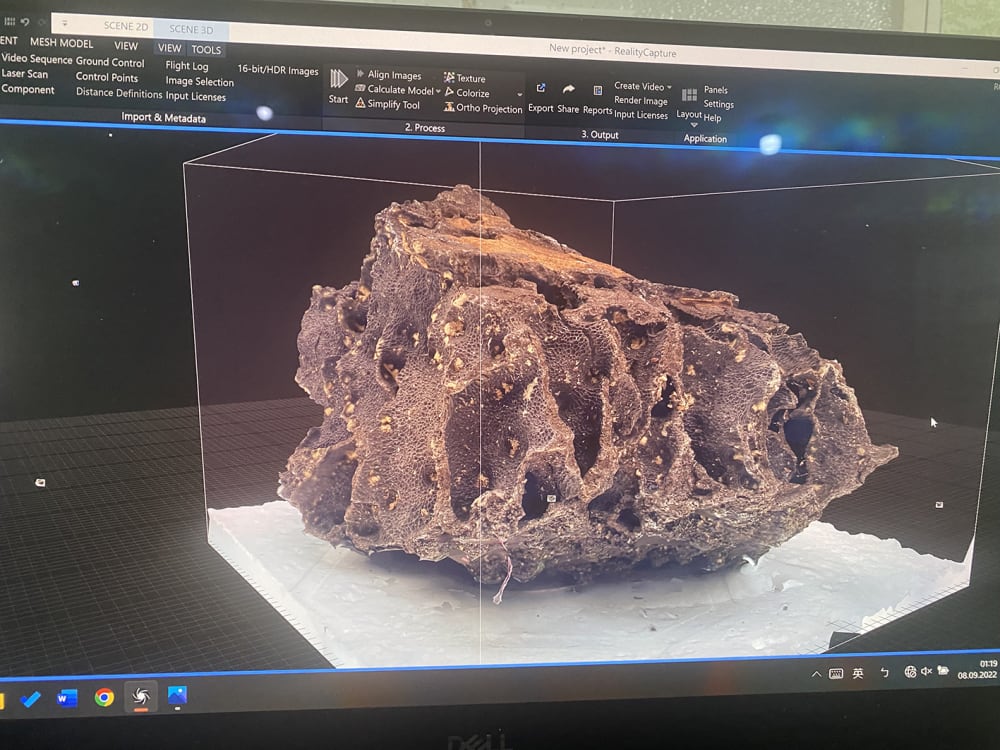The height and width of the screenshot is (750, 1000).
Task: Open the MESH MODEL ribbon tab
Action: tap(61, 43)
